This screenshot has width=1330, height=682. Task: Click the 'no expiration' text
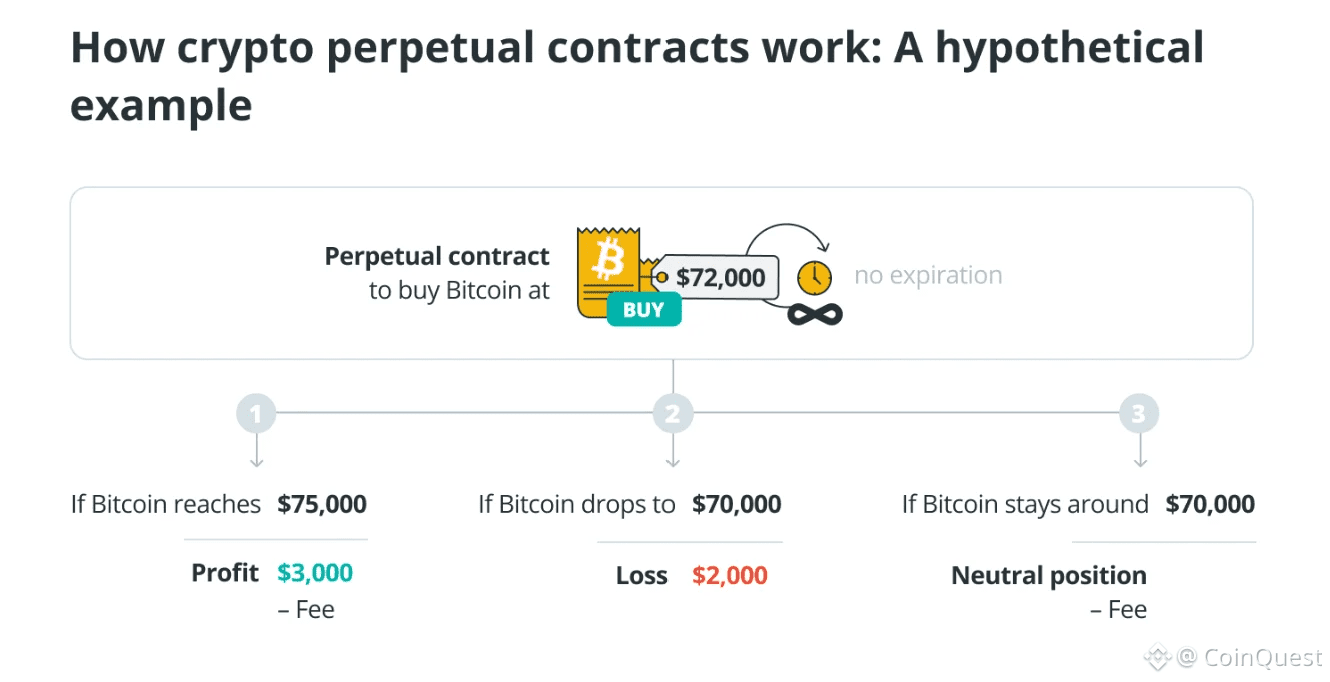[x=928, y=276]
